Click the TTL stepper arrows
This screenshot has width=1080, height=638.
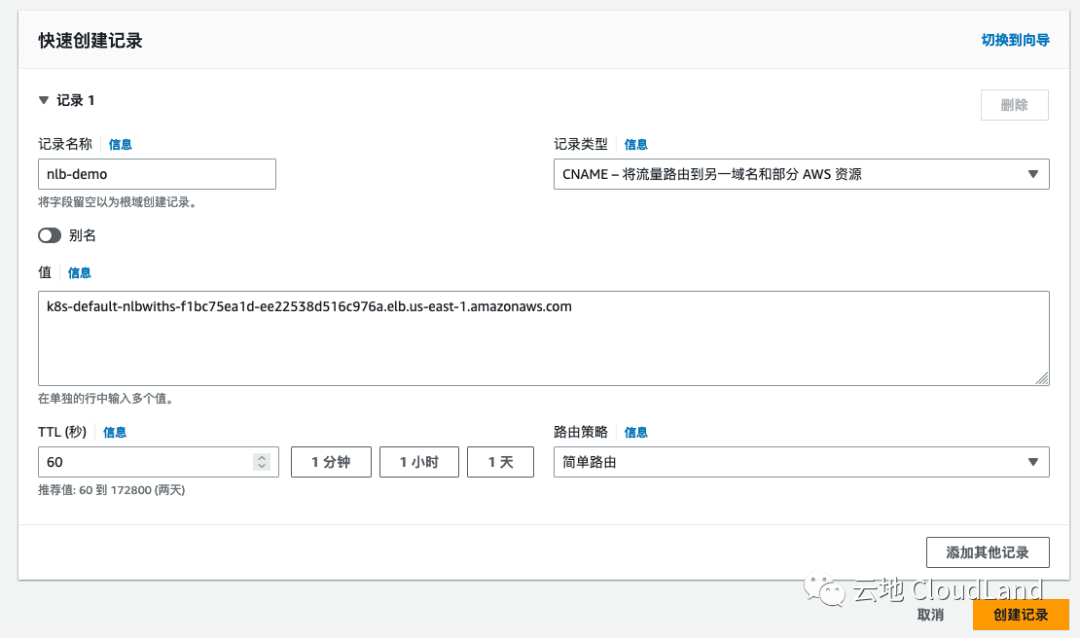[262, 462]
